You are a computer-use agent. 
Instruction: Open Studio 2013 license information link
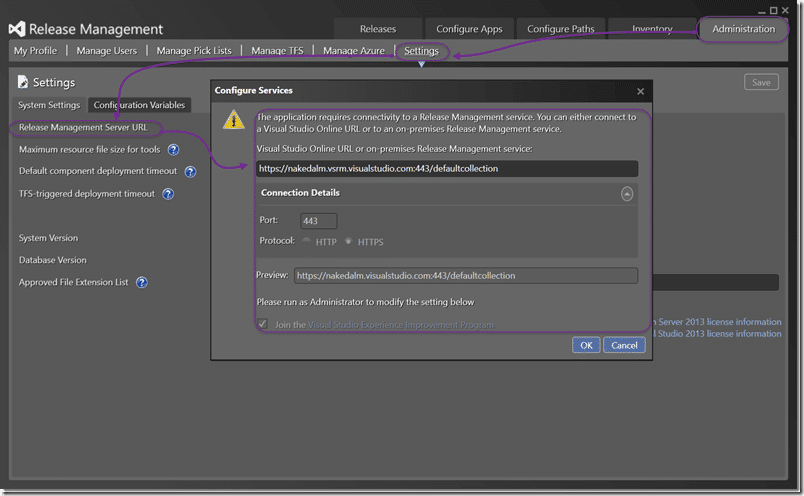[719, 334]
